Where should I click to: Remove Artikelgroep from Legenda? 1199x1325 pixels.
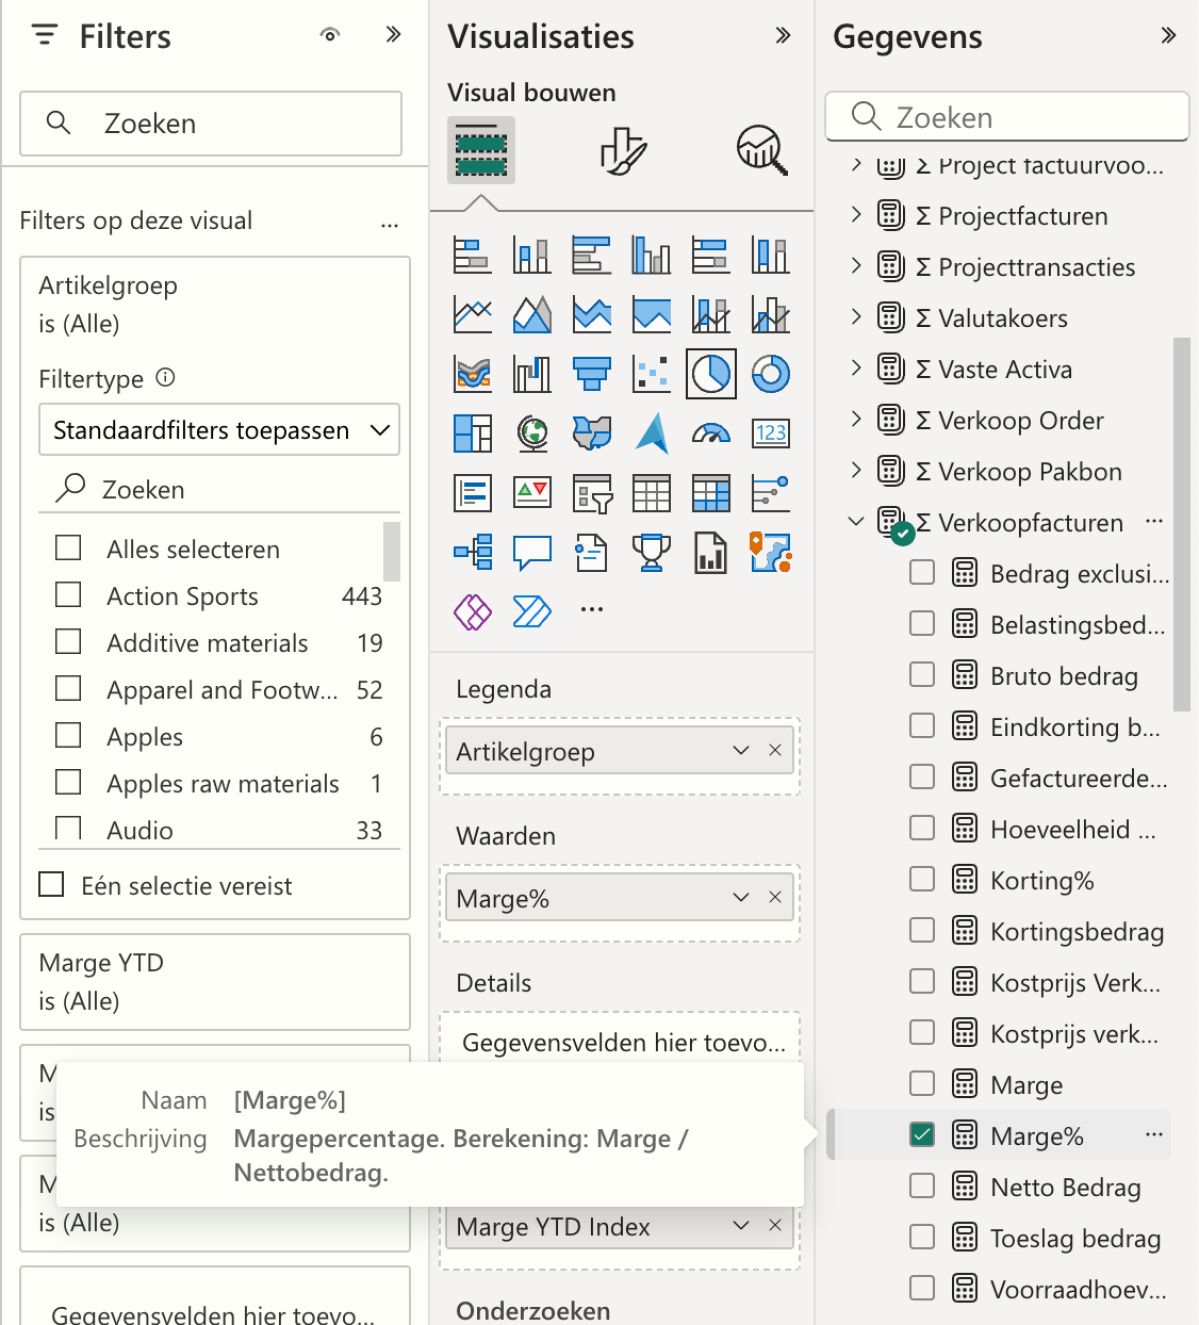tap(775, 750)
